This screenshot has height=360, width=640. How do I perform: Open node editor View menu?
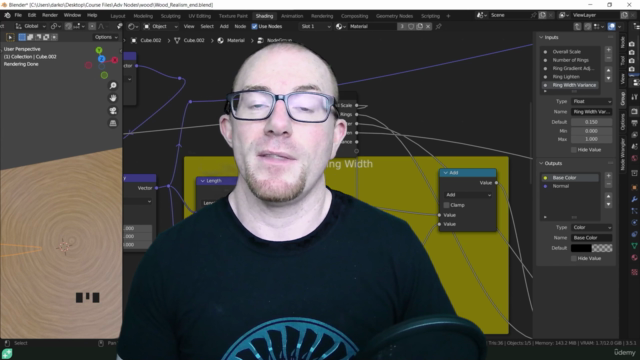click(189, 27)
